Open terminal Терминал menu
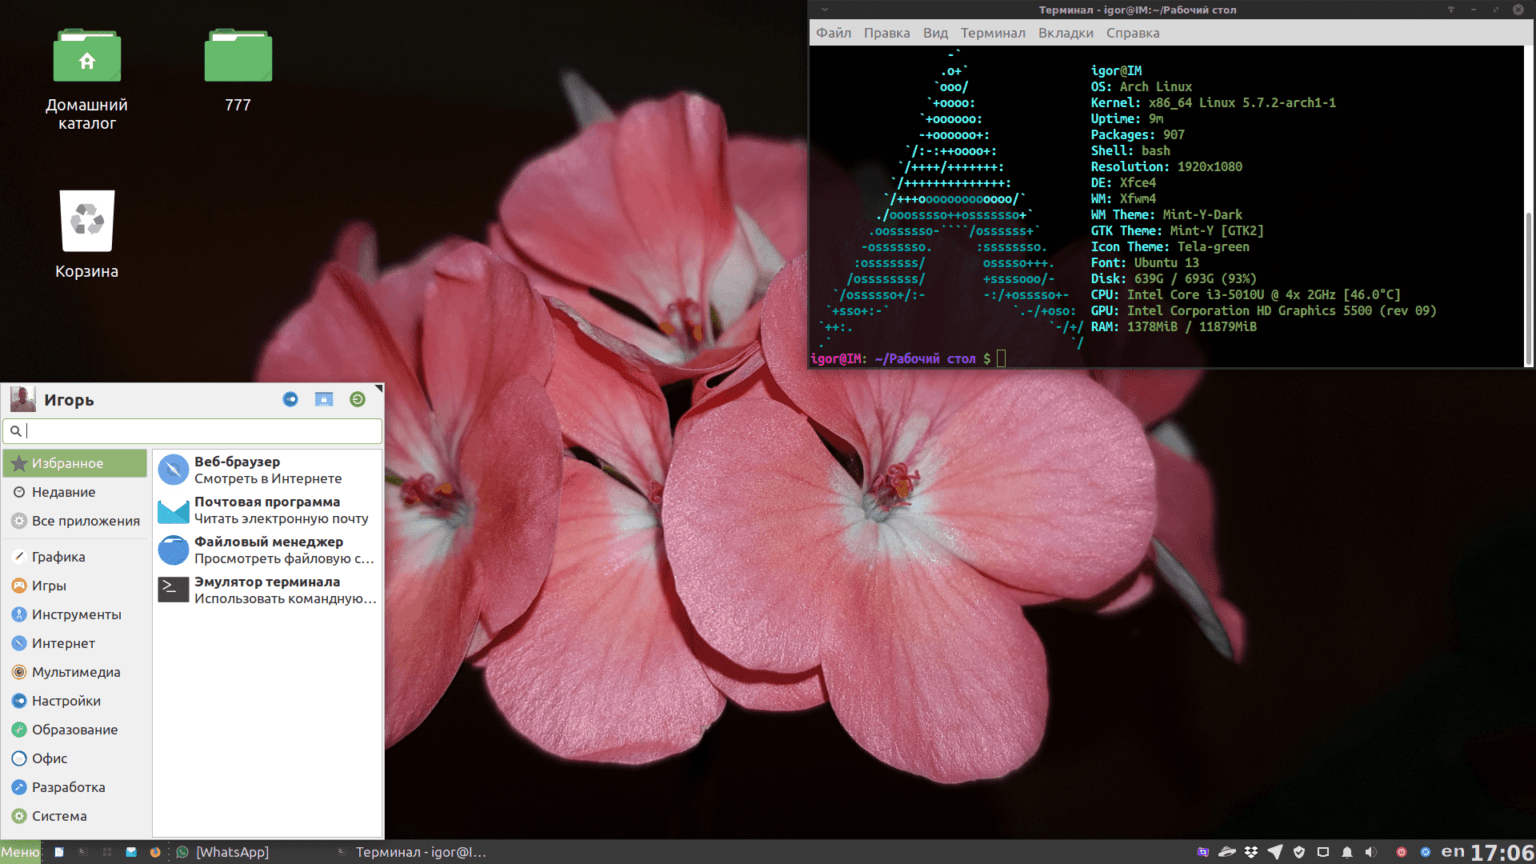The image size is (1536, 864). 993,33
